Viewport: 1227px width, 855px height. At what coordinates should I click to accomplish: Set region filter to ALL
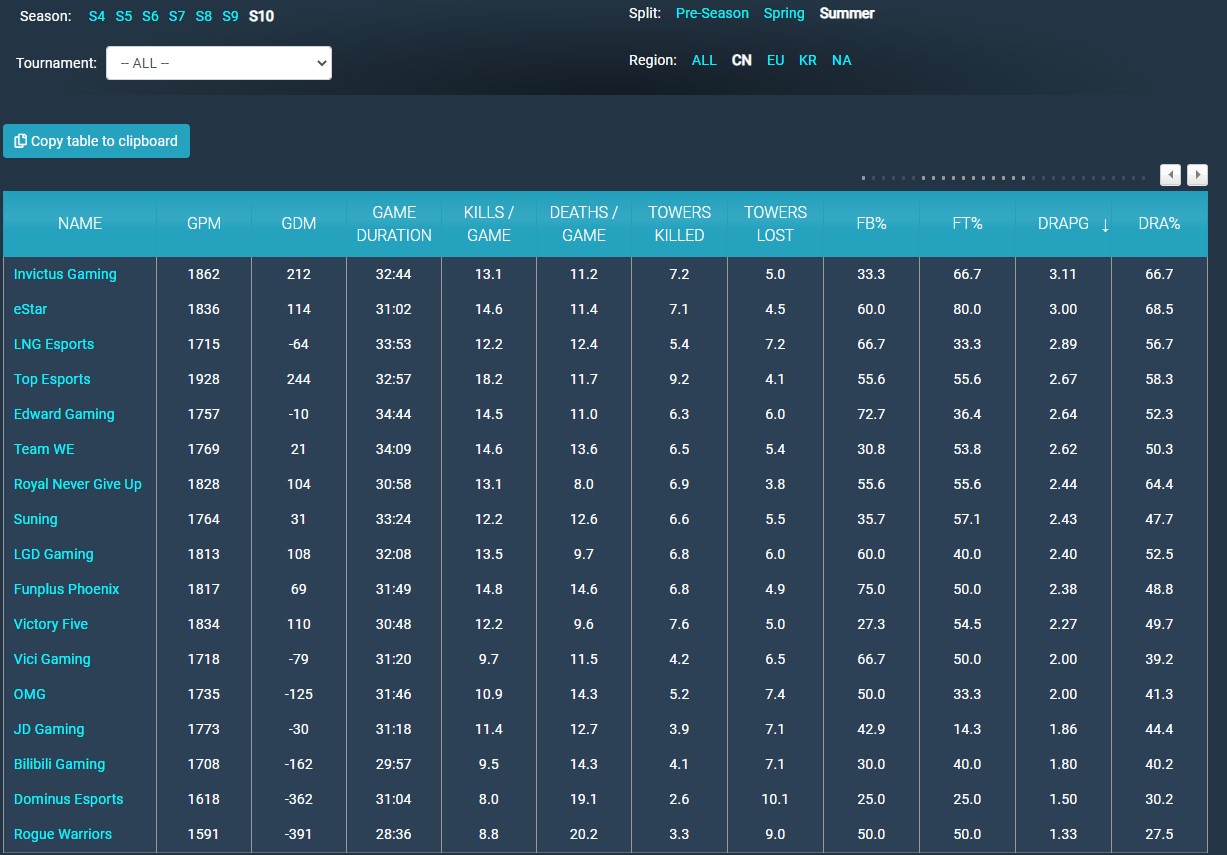[x=704, y=60]
